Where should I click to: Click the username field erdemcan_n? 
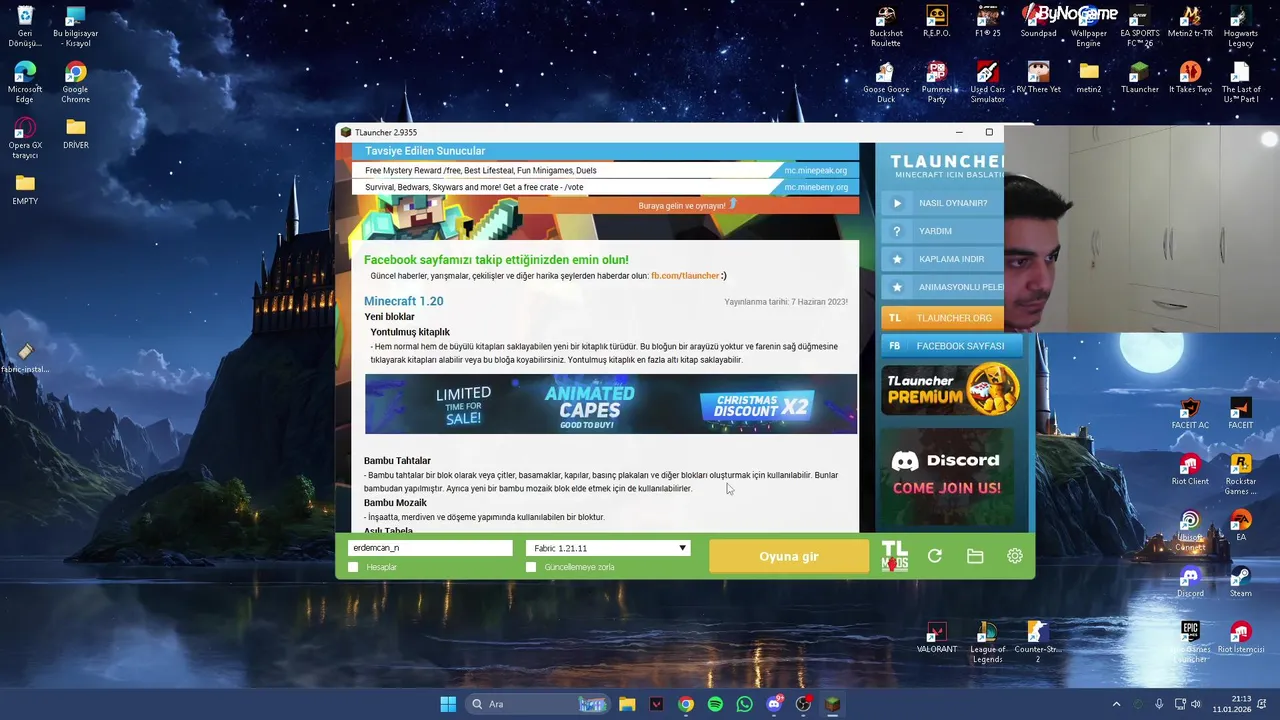[430, 548]
